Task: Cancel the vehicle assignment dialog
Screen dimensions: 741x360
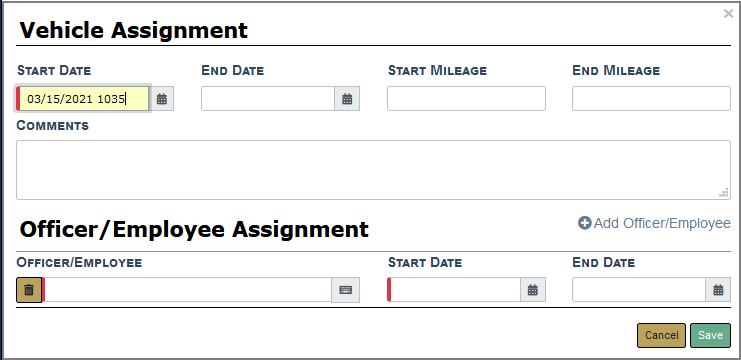Action: point(661,335)
